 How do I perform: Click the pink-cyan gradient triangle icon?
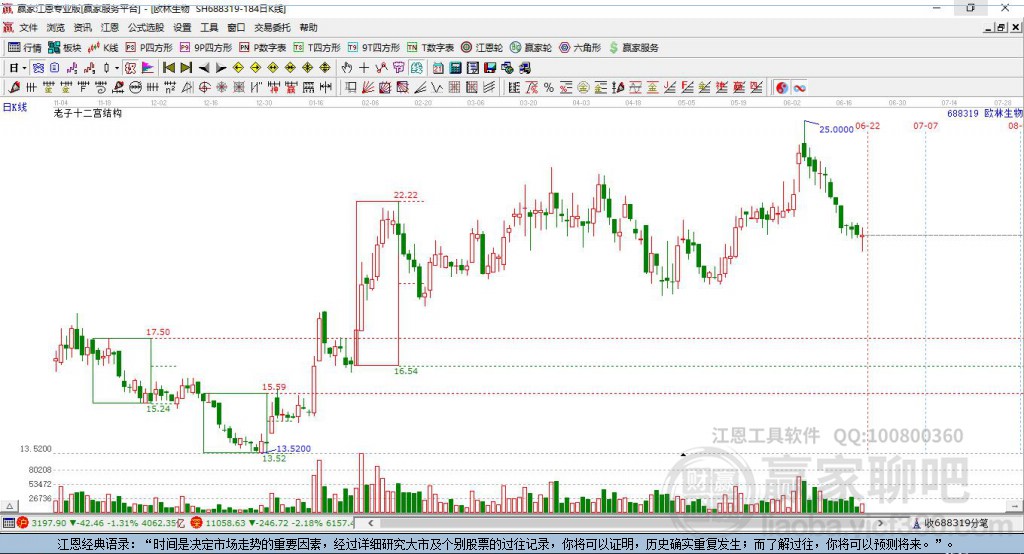(x=148, y=67)
